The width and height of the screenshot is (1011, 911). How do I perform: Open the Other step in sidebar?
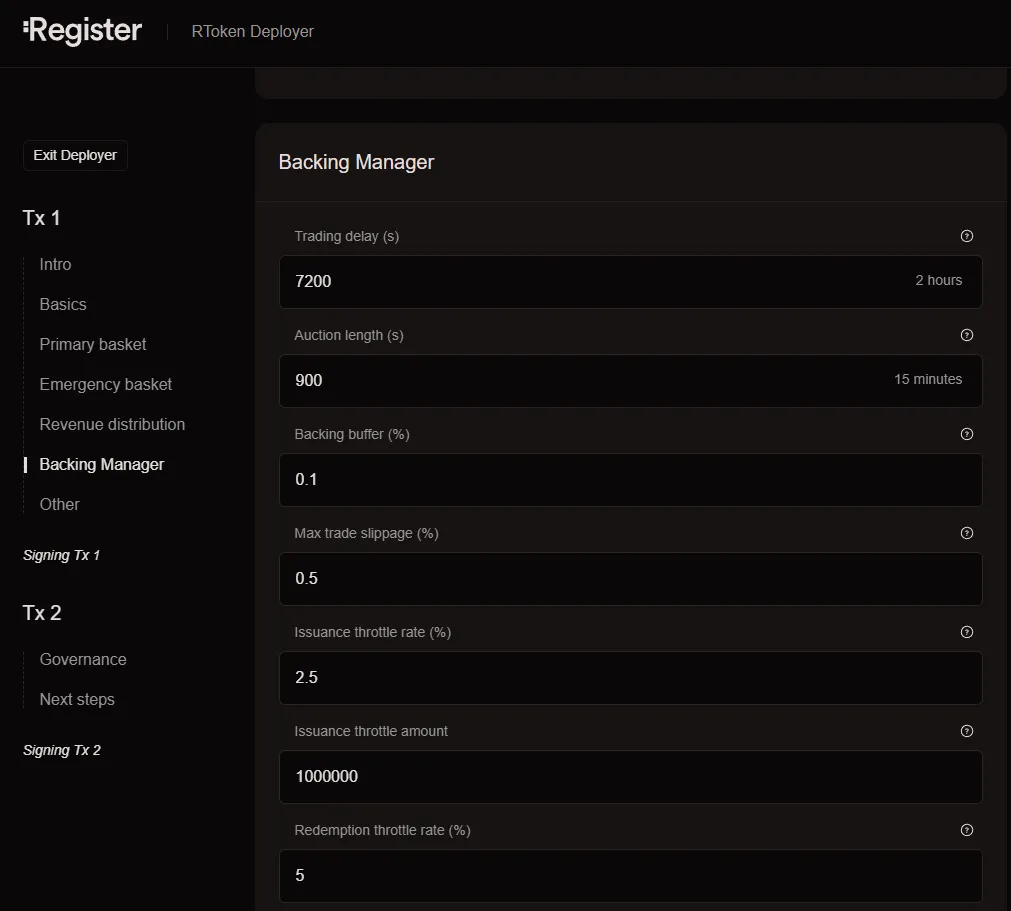(59, 504)
